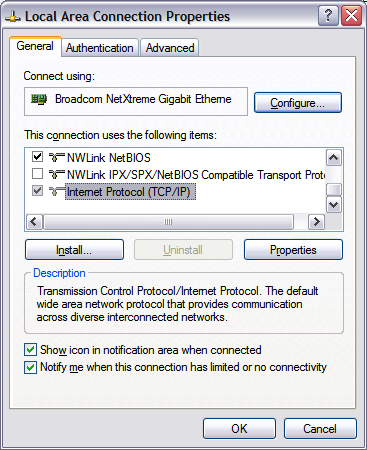Click the Broadcom network adapter icon
The image size is (367, 450).
click(39, 99)
